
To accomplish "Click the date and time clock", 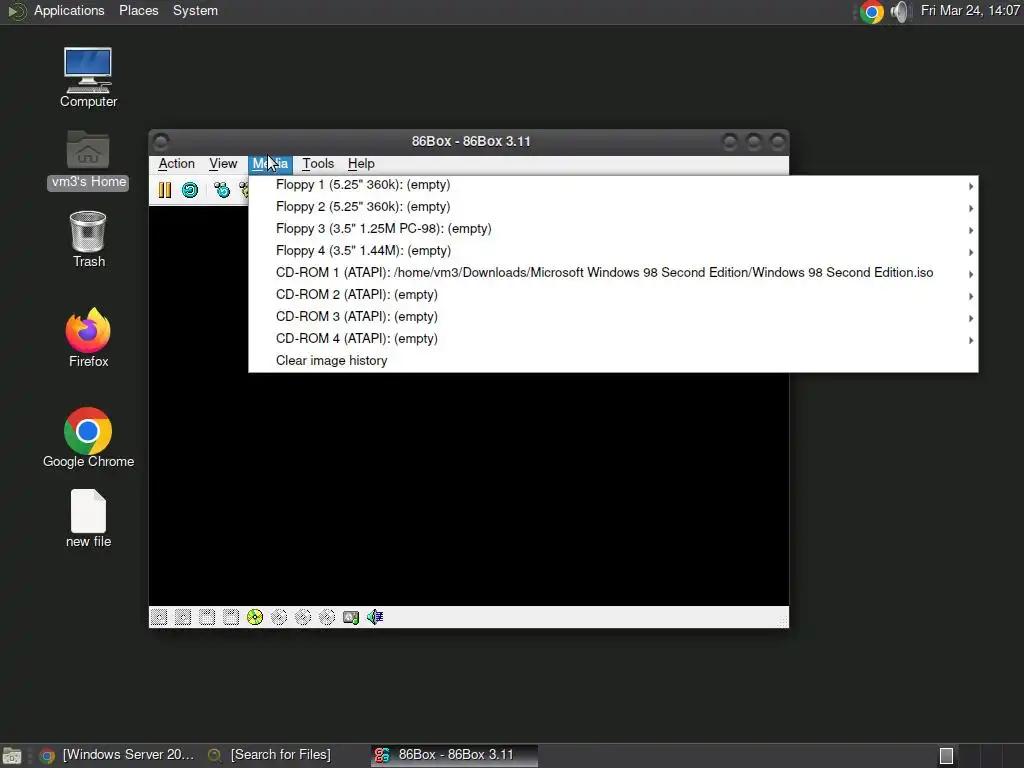I will [x=970, y=11].
